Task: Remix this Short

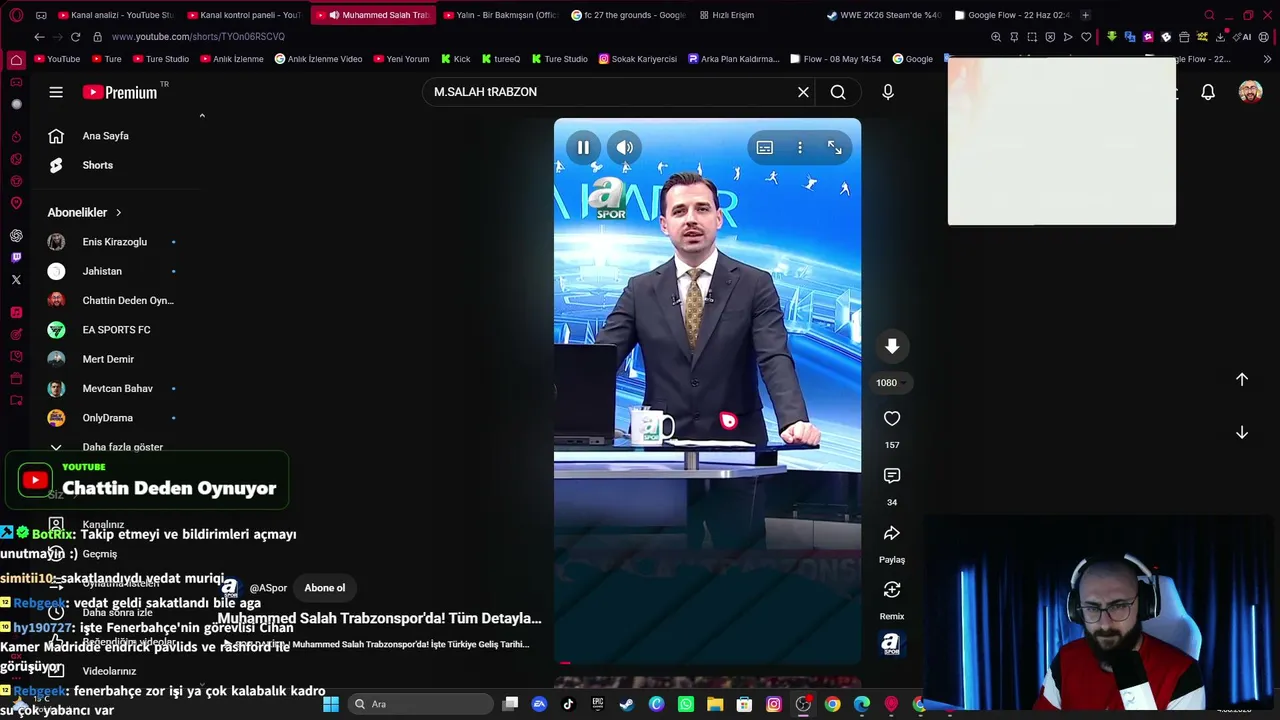Action: click(892, 591)
